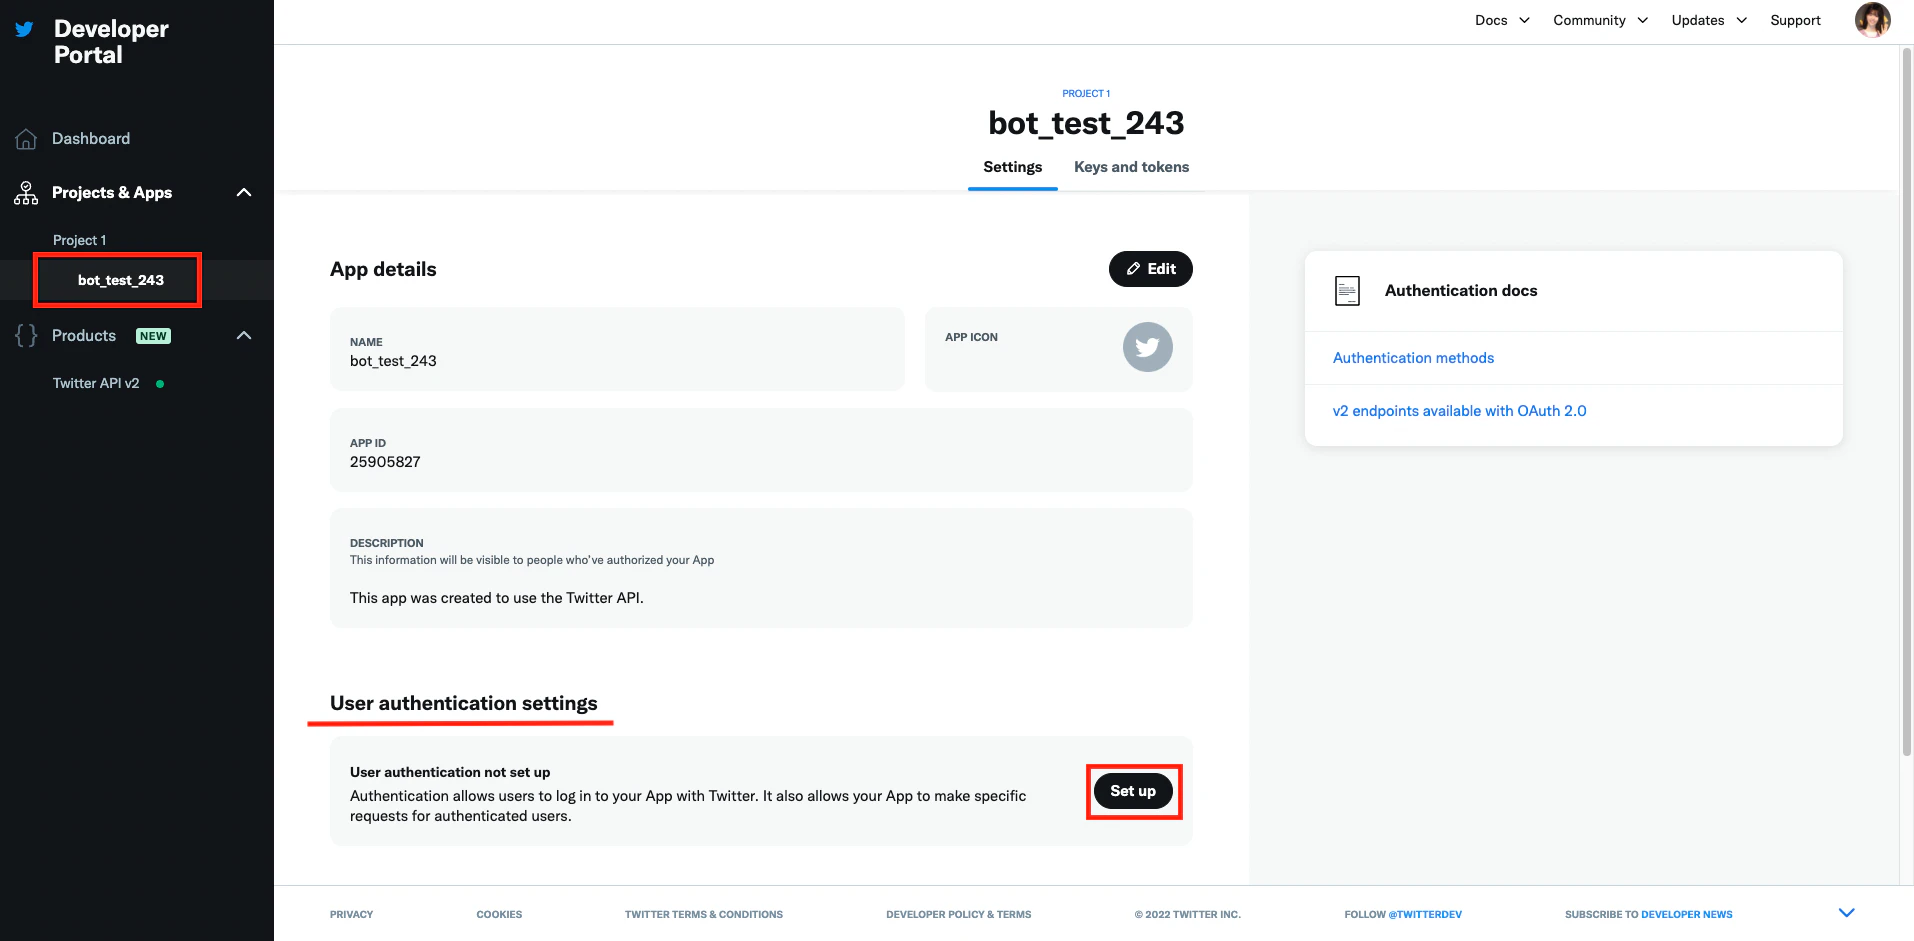Click the page vertical scrollbar
The width and height of the screenshot is (1914, 941).
pos(1906,400)
